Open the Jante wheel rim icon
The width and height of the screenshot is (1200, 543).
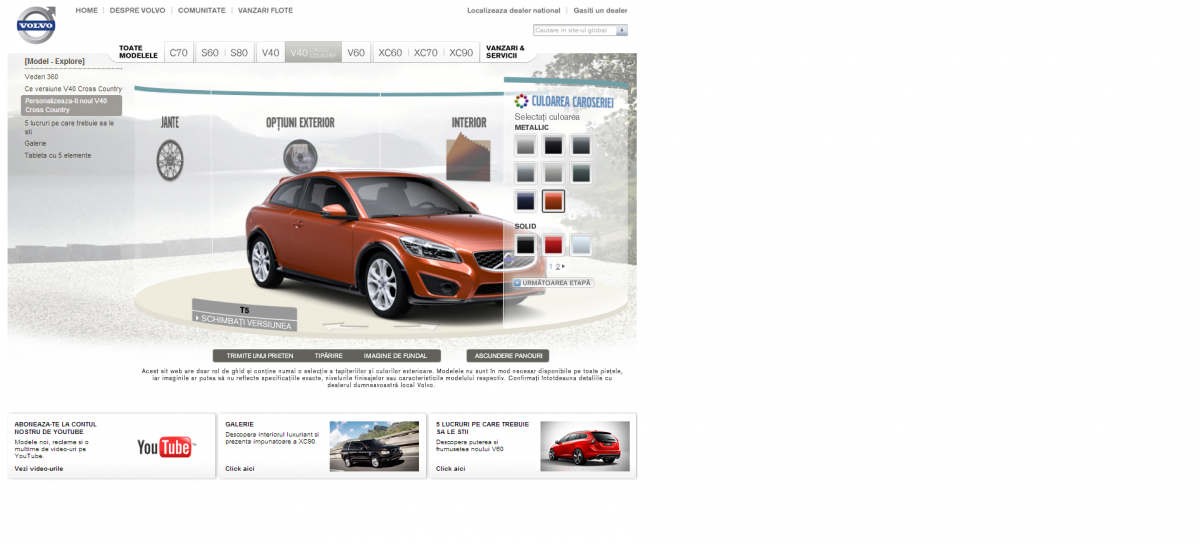pos(170,159)
